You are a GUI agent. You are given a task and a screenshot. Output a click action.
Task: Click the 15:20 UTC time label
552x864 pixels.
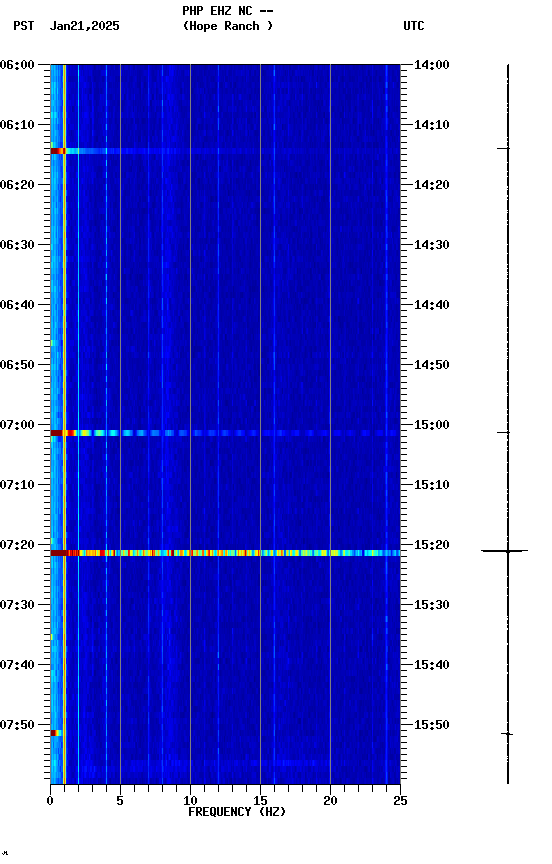pos(432,545)
